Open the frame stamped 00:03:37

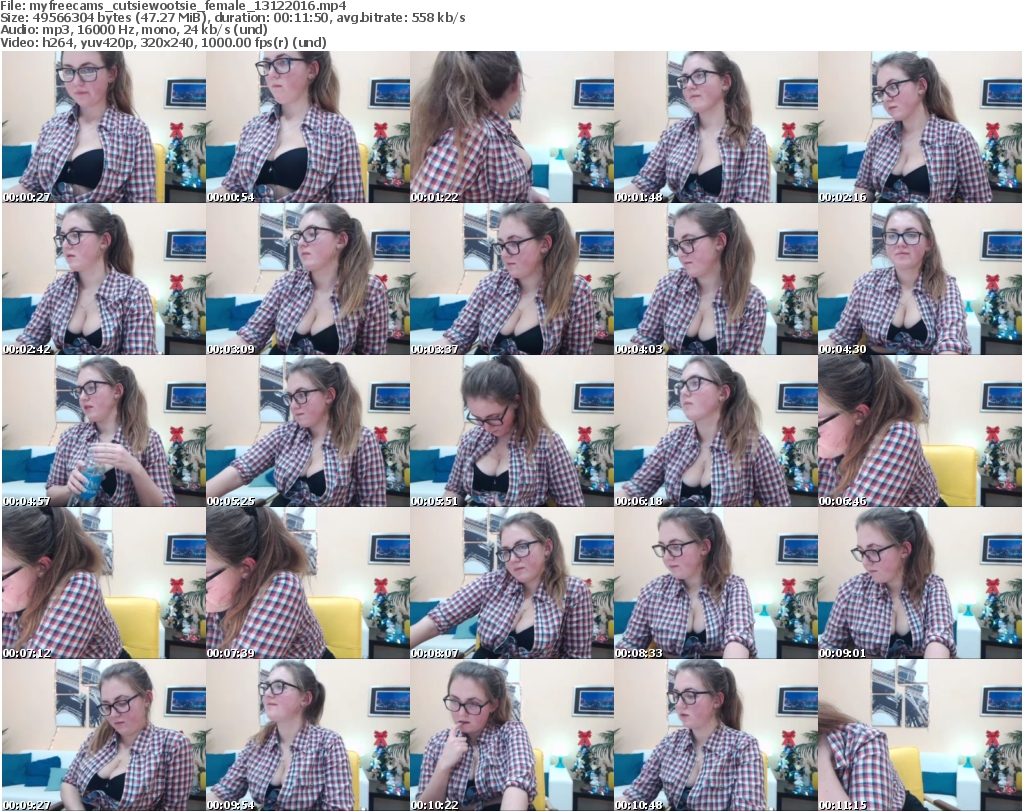(x=511, y=279)
